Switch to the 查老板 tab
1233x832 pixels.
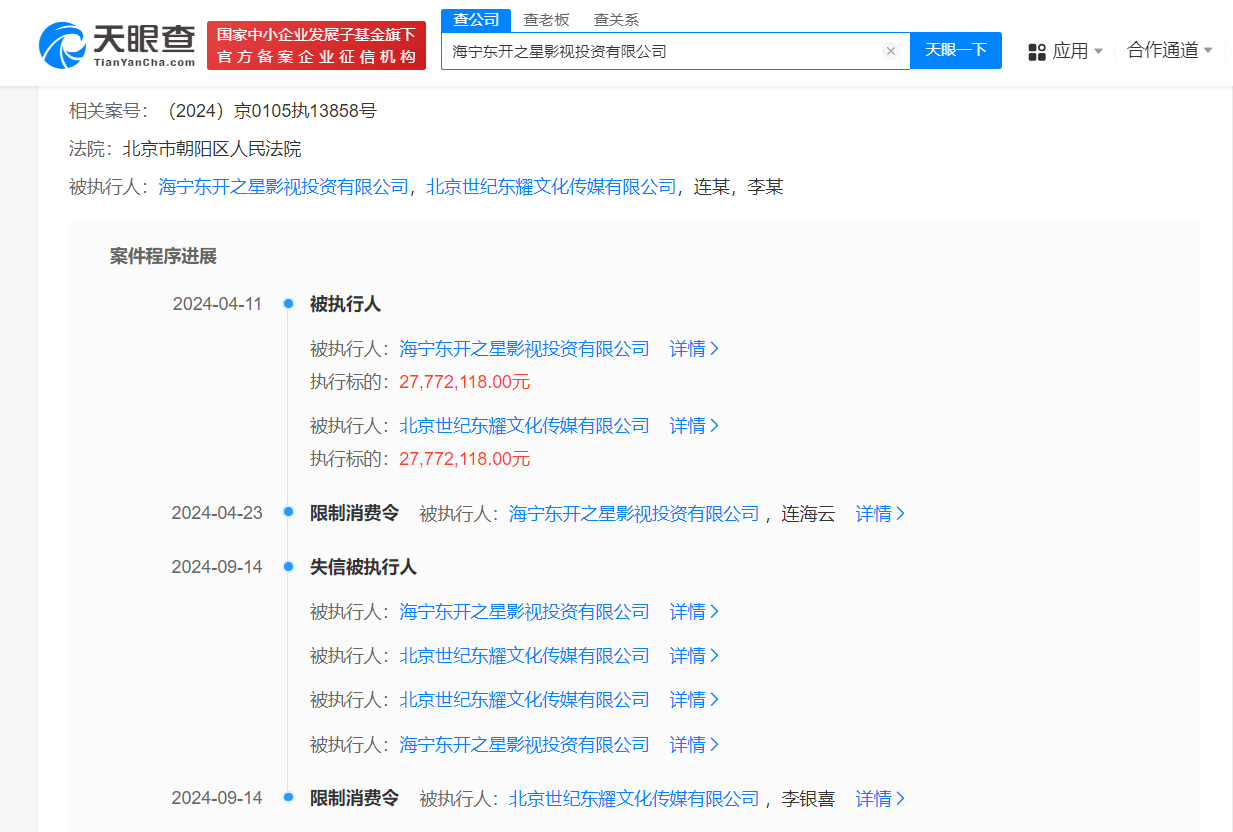[546, 19]
